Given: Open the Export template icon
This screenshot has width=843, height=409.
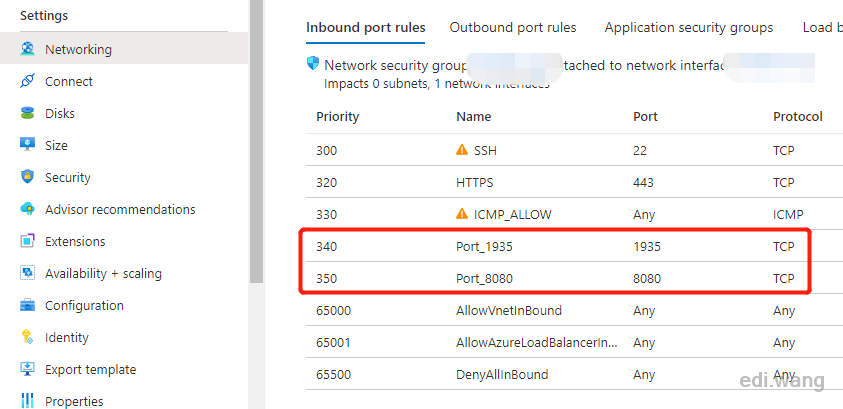Looking at the screenshot, I should (x=27, y=369).
